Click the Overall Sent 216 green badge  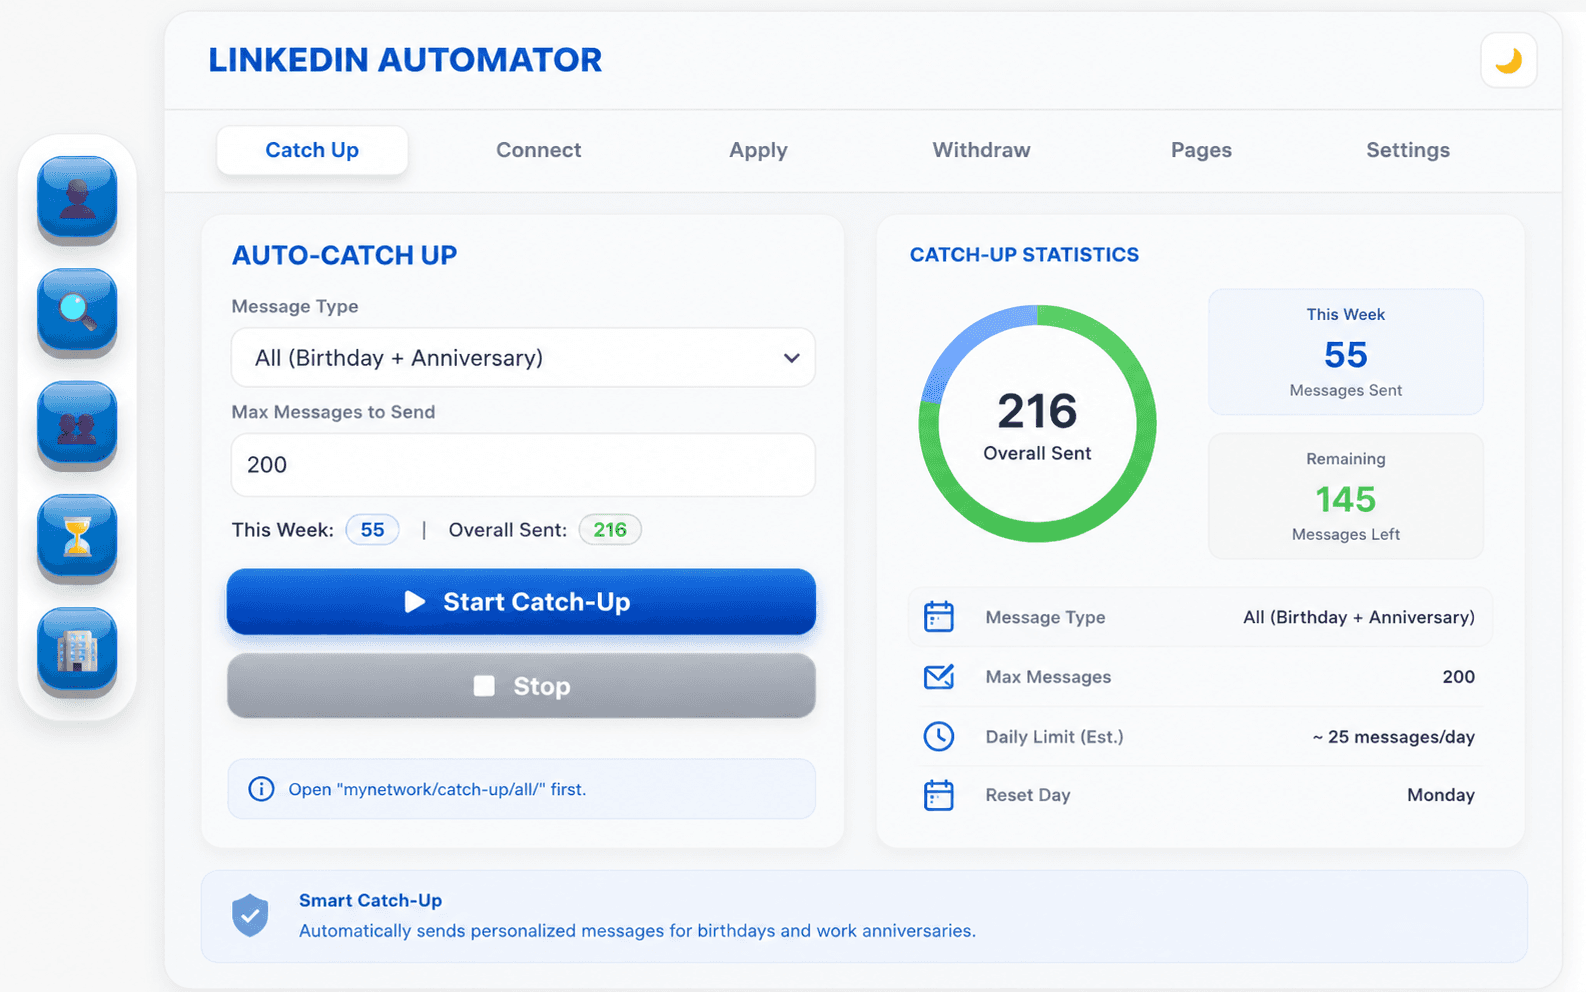610,530
